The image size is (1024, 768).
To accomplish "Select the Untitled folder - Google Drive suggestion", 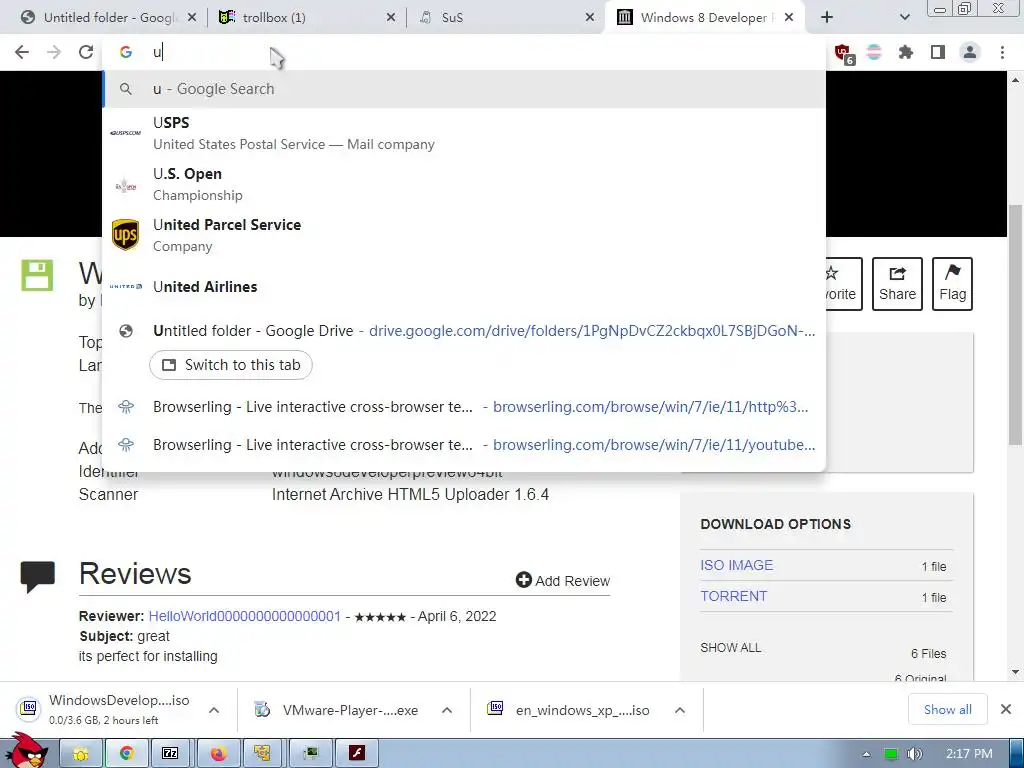I will click(464, 331).
